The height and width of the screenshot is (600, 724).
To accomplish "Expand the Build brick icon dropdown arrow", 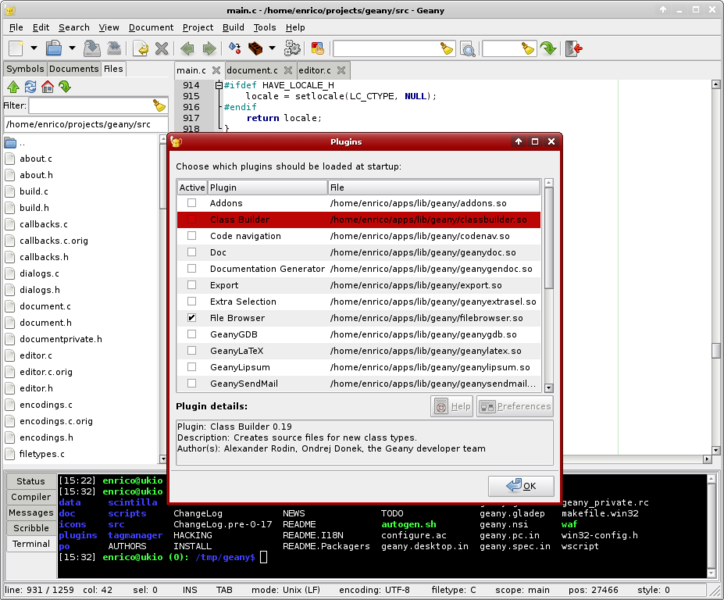I will 273,48.
